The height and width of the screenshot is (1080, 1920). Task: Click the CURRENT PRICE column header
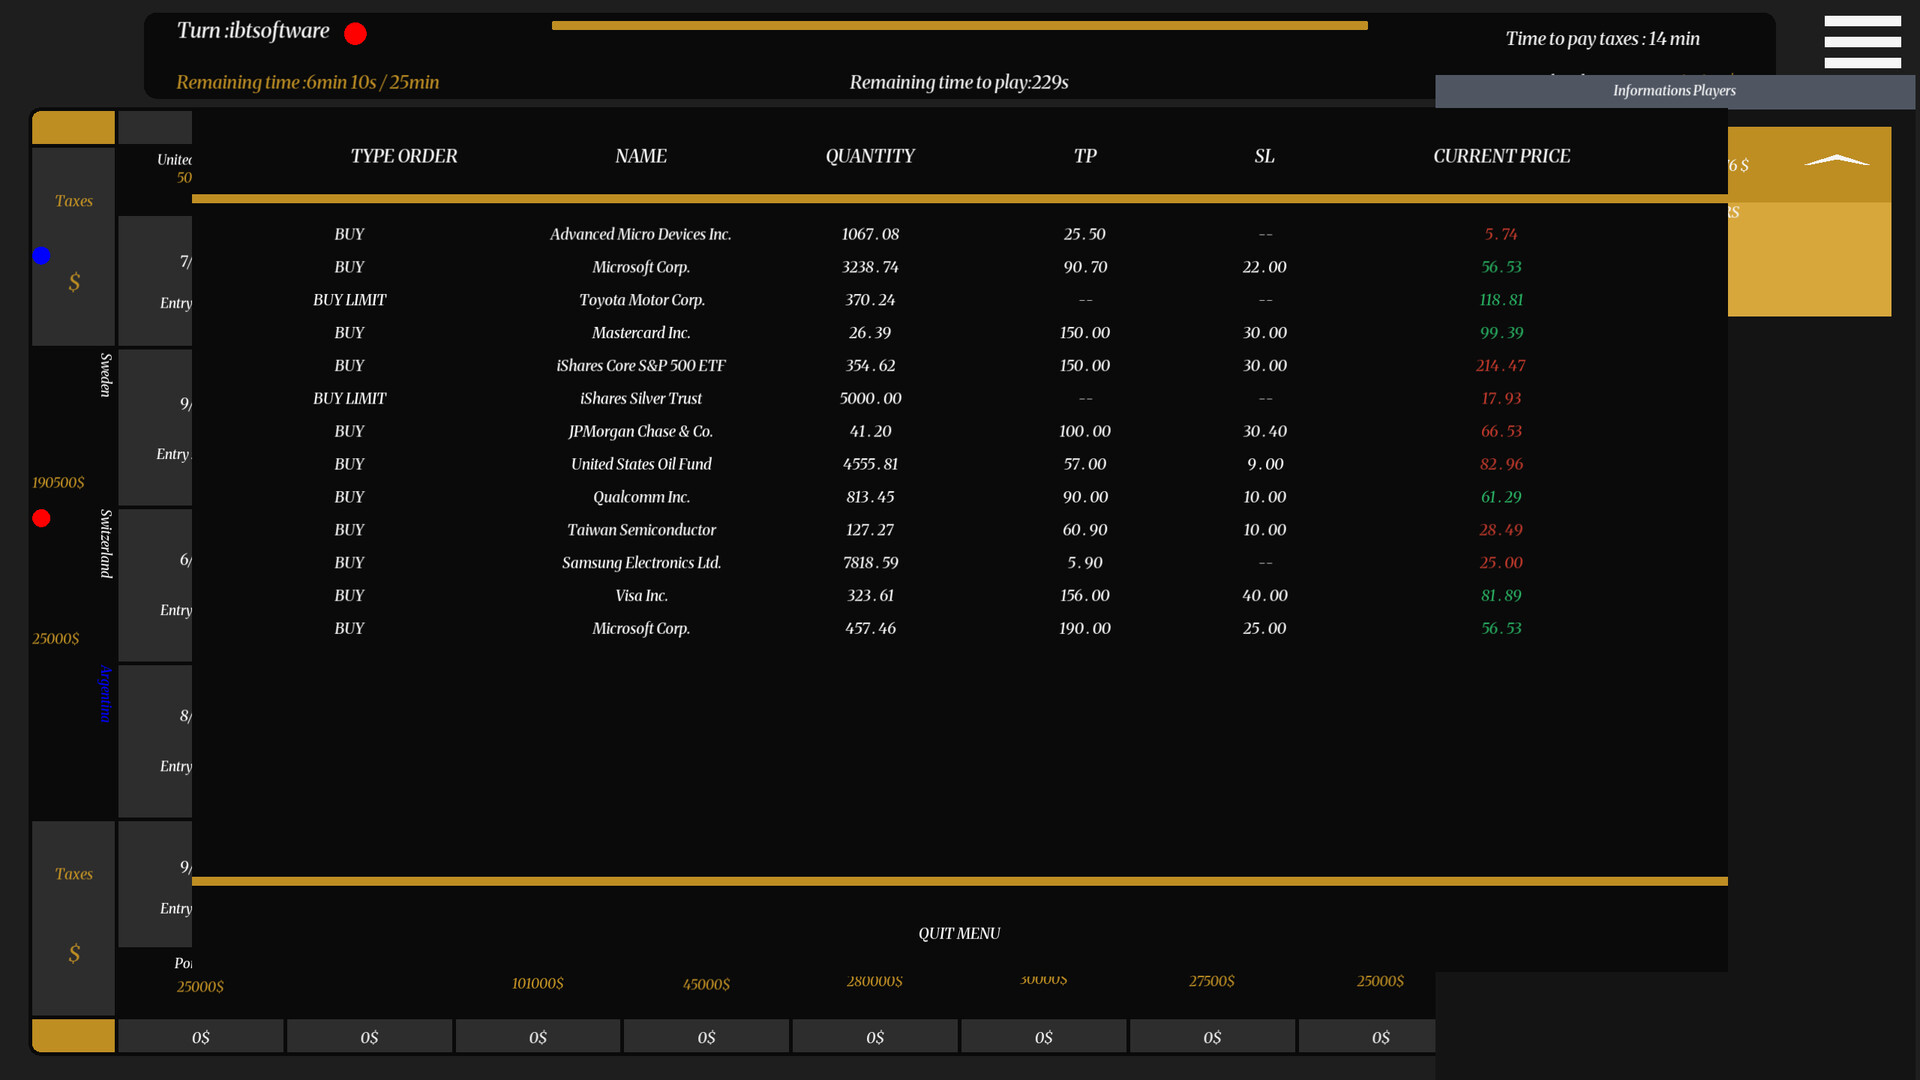coord(1501,156)
